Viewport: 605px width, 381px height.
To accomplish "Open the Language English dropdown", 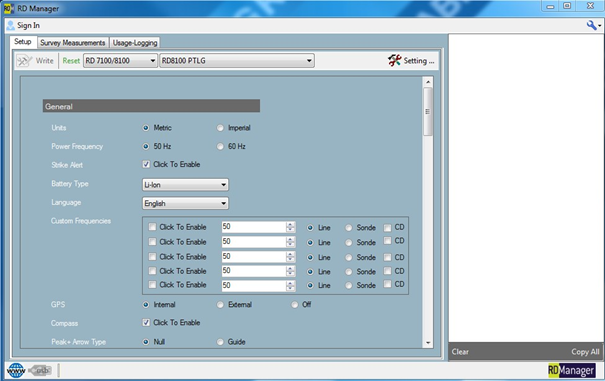I will point(185,203).
